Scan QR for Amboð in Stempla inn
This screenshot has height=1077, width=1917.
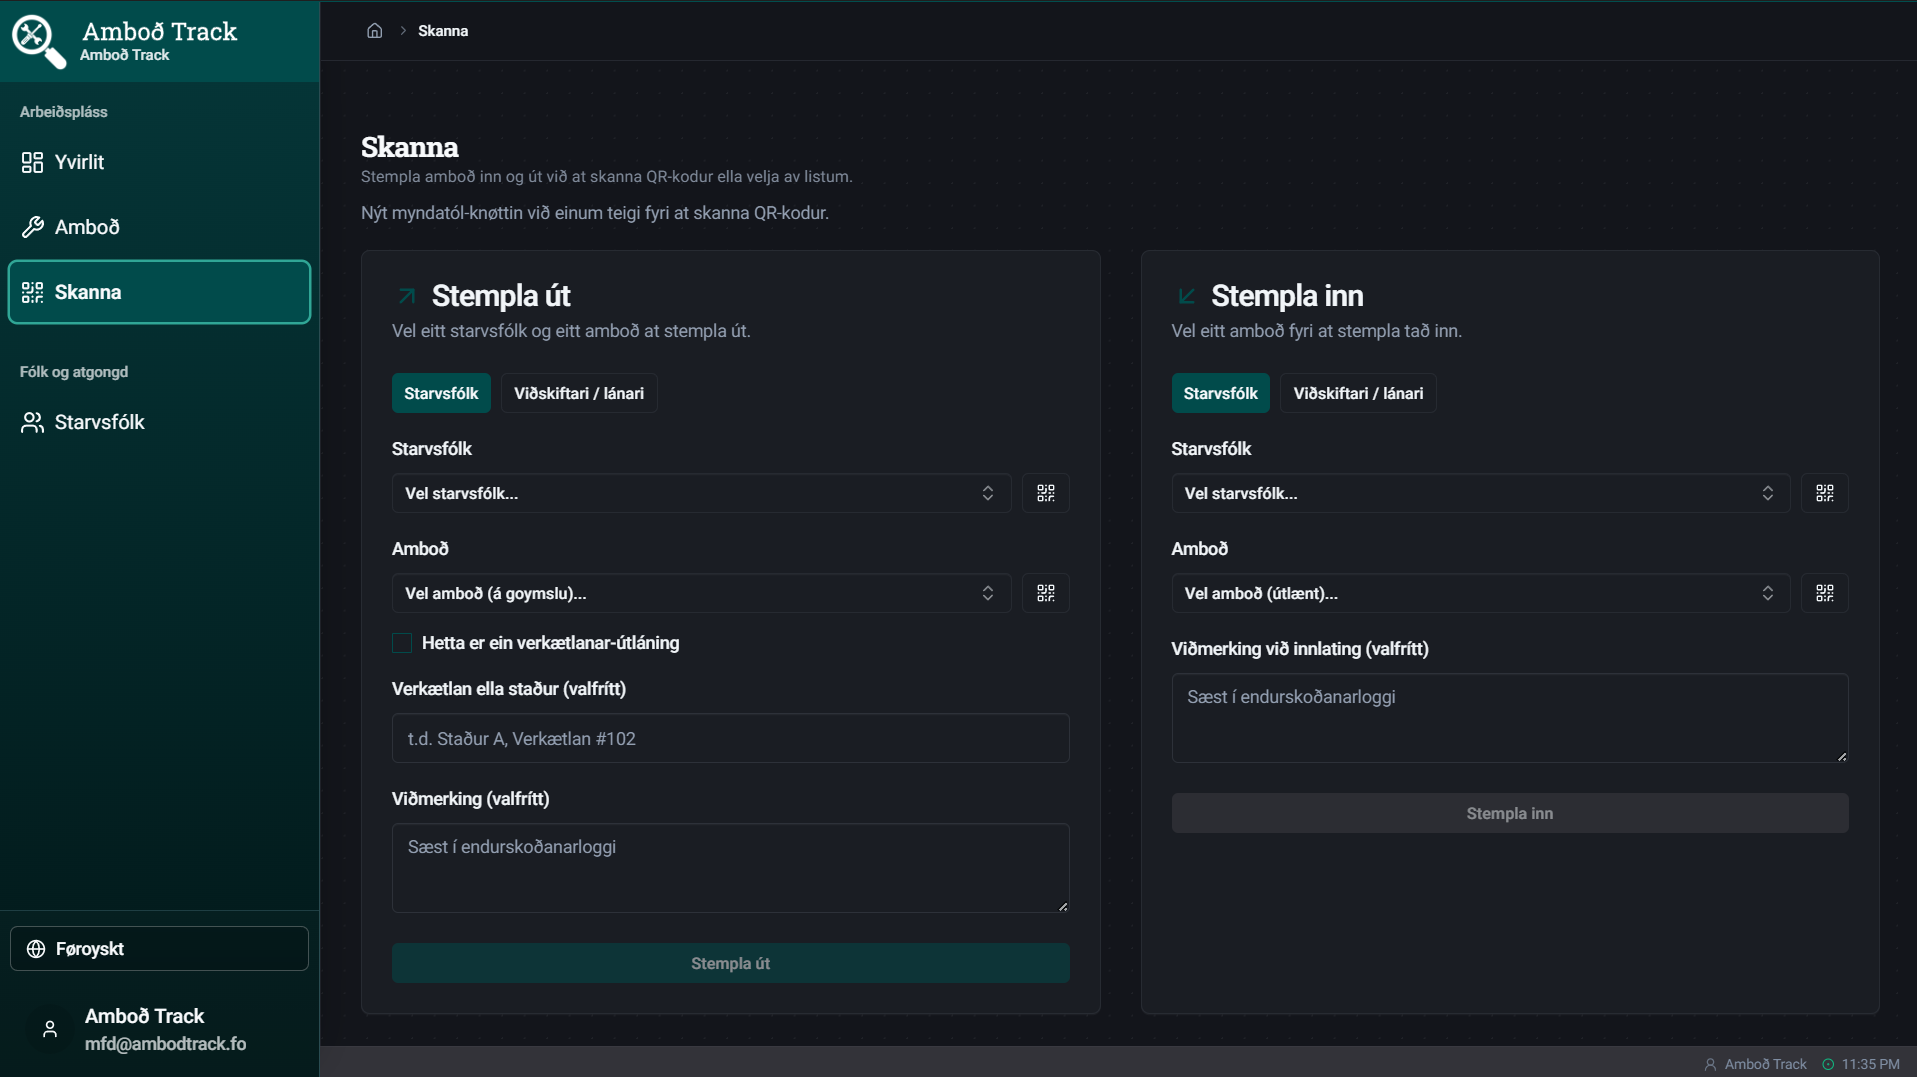point(1824,593)
